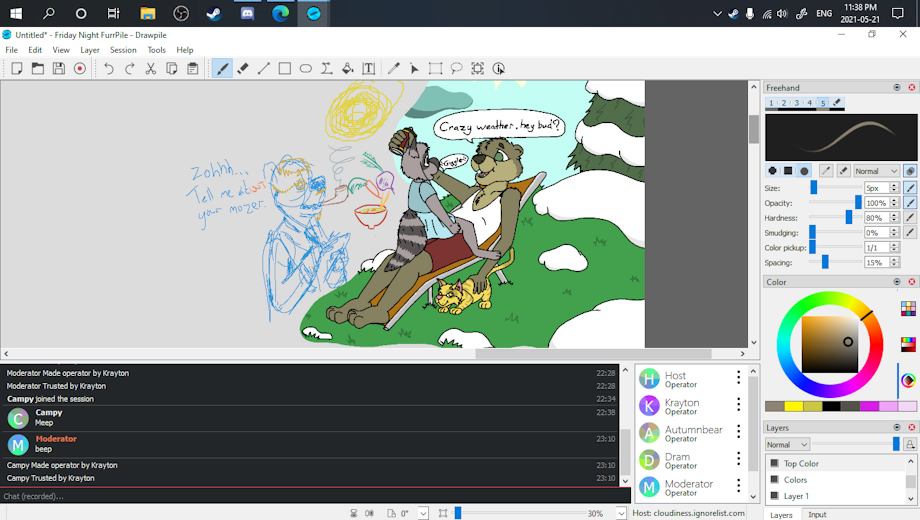
Task: Open options menu for user Krayton
Action: point(739,405)
